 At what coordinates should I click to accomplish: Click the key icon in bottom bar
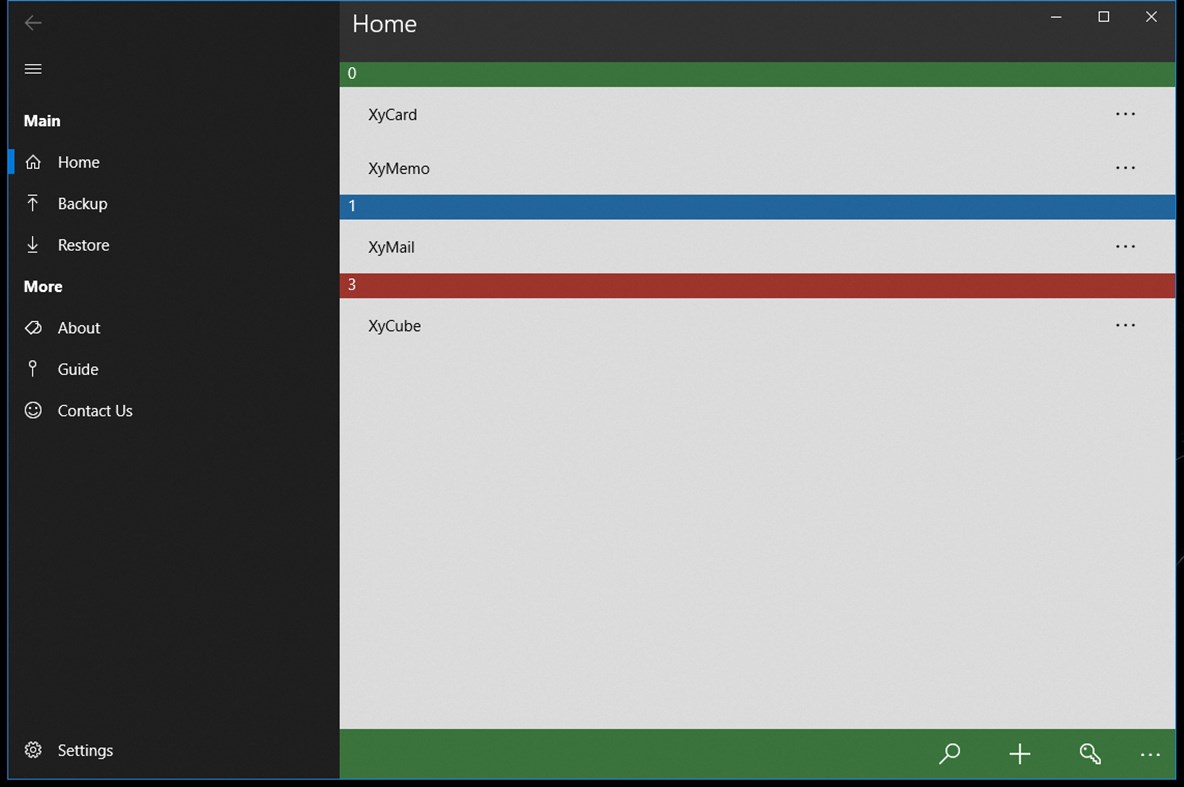(1090, 753)
